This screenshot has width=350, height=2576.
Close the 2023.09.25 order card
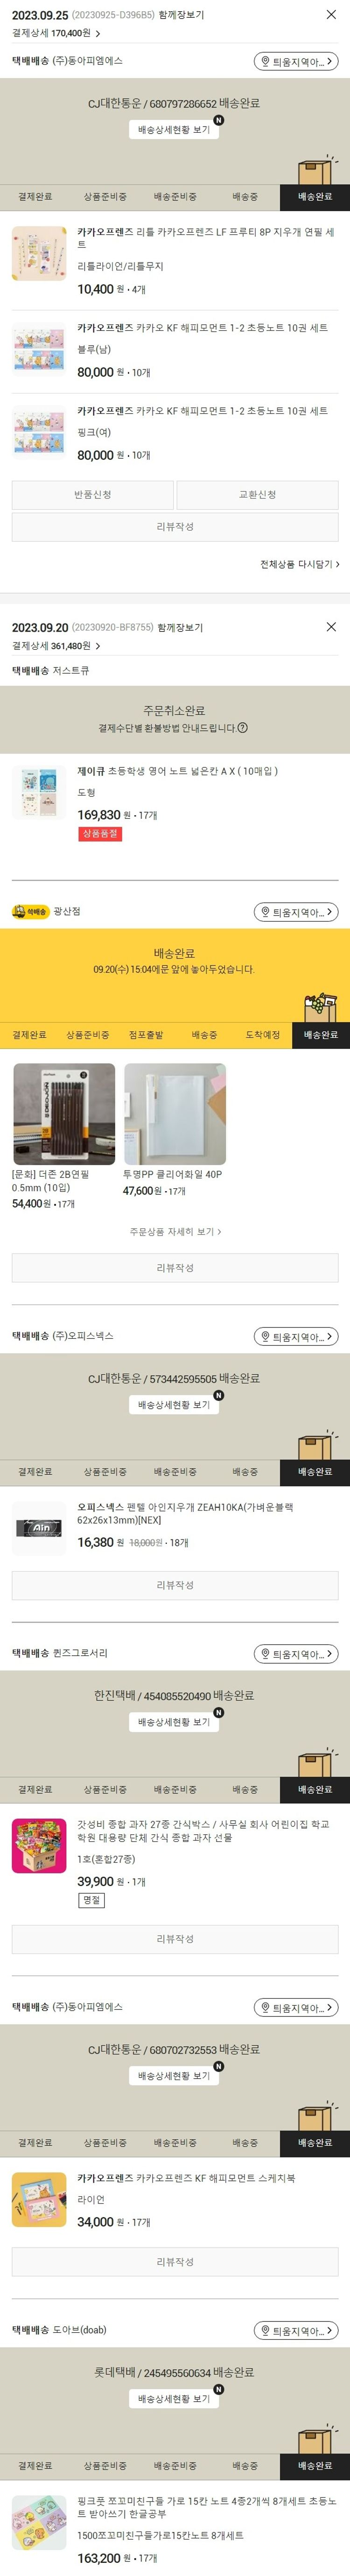(x=331, y=15)
